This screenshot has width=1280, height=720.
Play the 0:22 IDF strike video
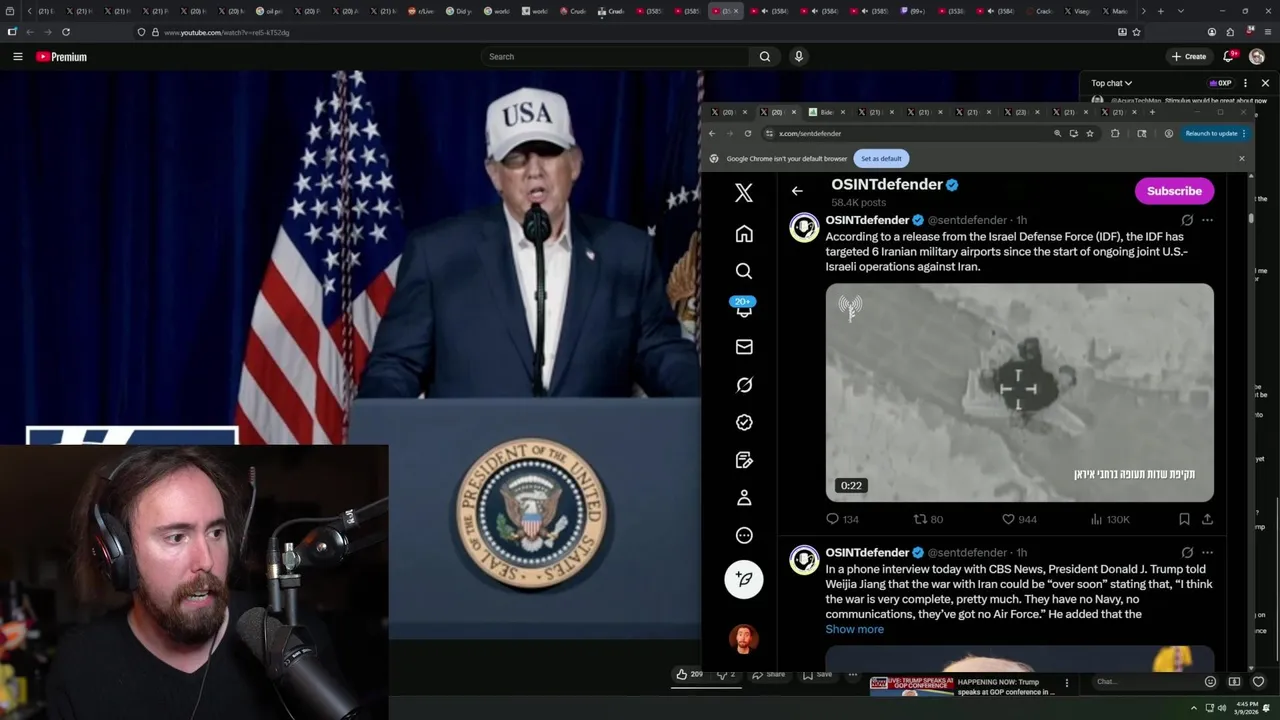pyautogui.click(x=1019, y=392)
